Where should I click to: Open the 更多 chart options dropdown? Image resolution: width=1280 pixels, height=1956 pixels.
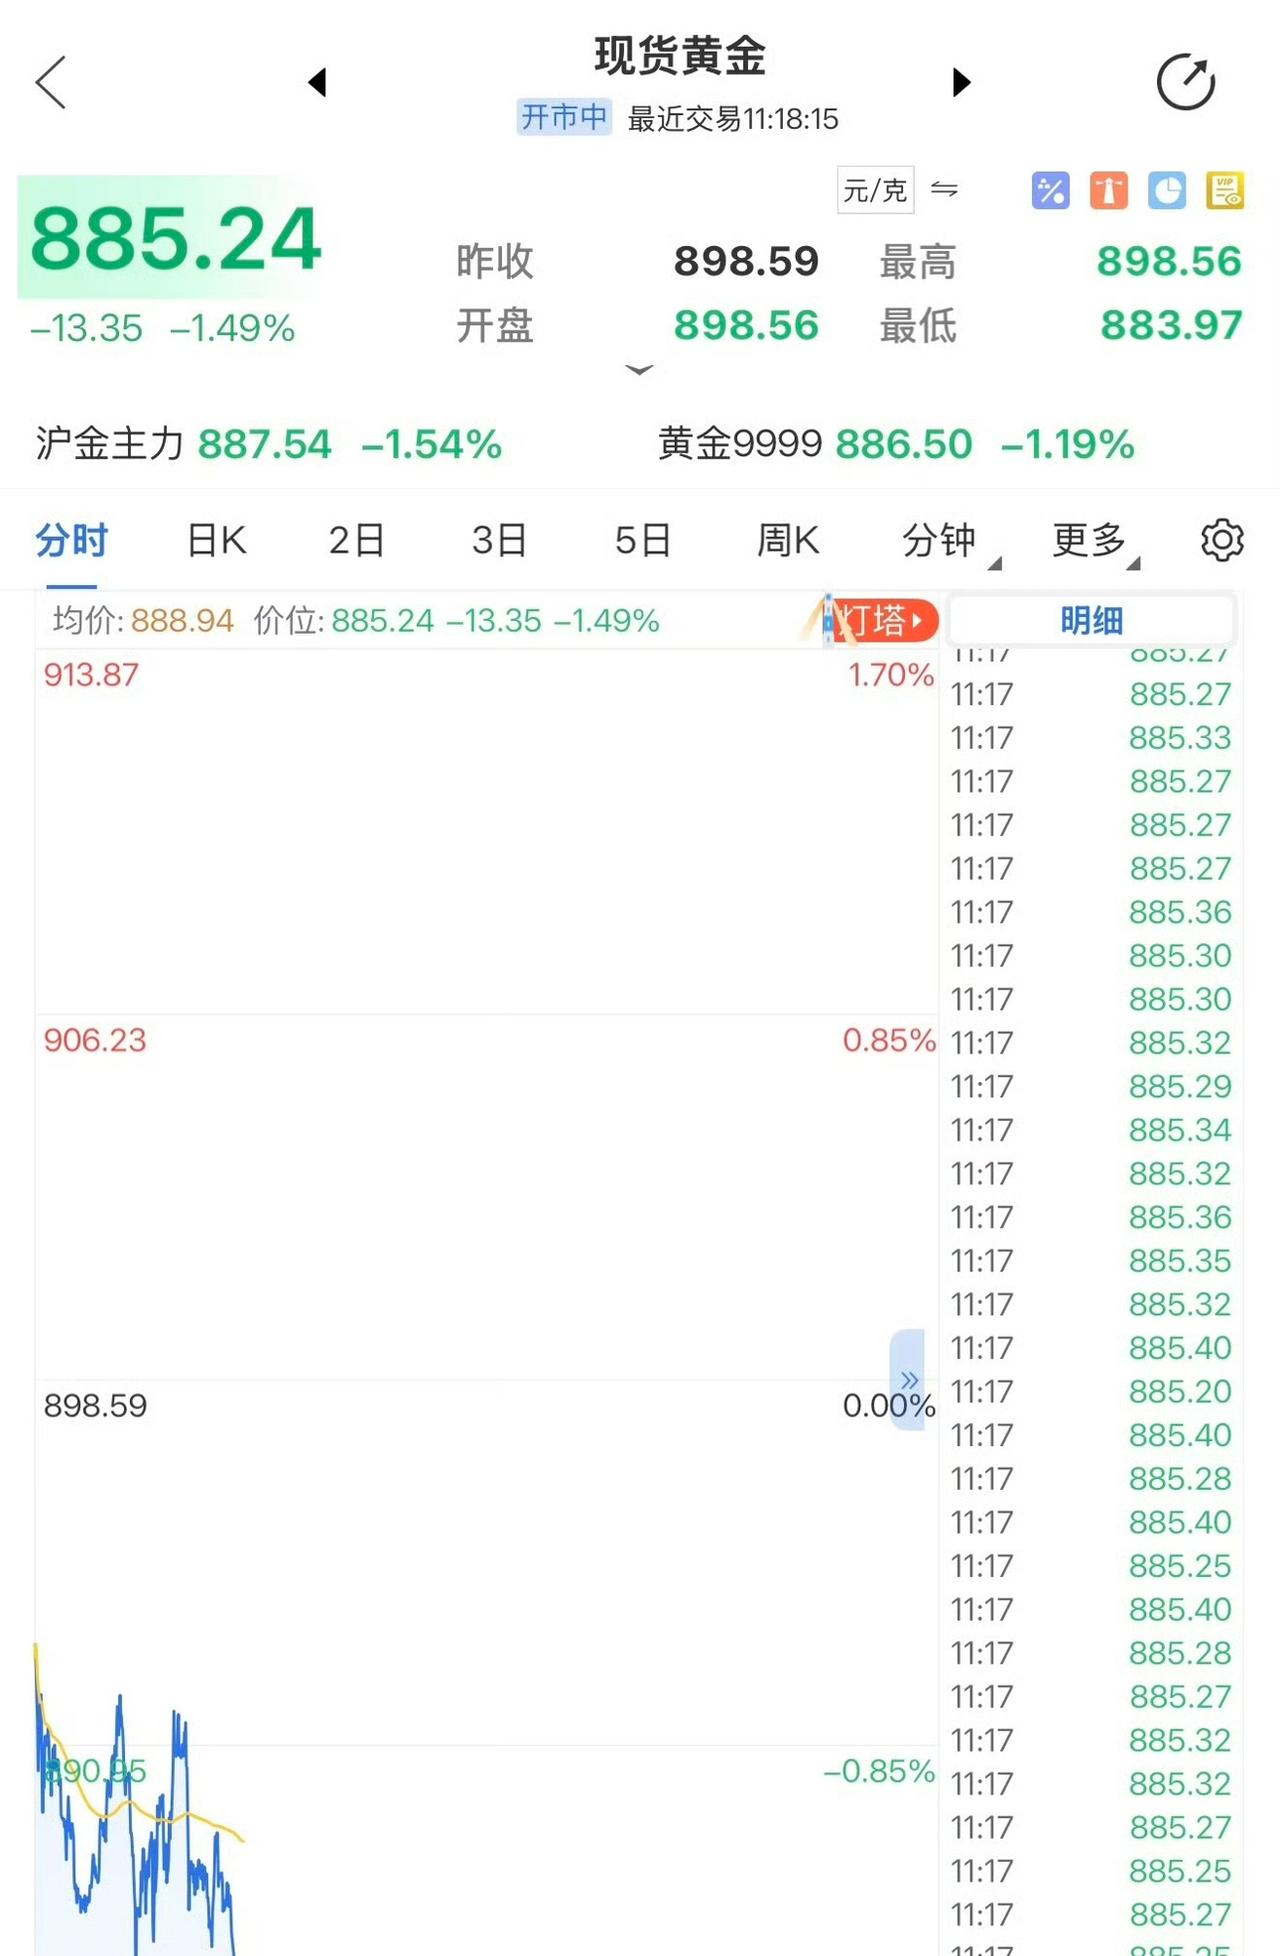coord(1096,541)
